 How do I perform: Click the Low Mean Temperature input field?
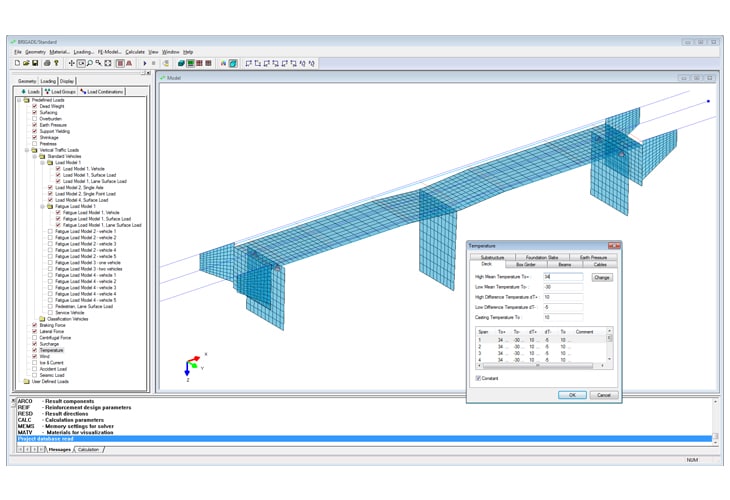click(563, 287)
